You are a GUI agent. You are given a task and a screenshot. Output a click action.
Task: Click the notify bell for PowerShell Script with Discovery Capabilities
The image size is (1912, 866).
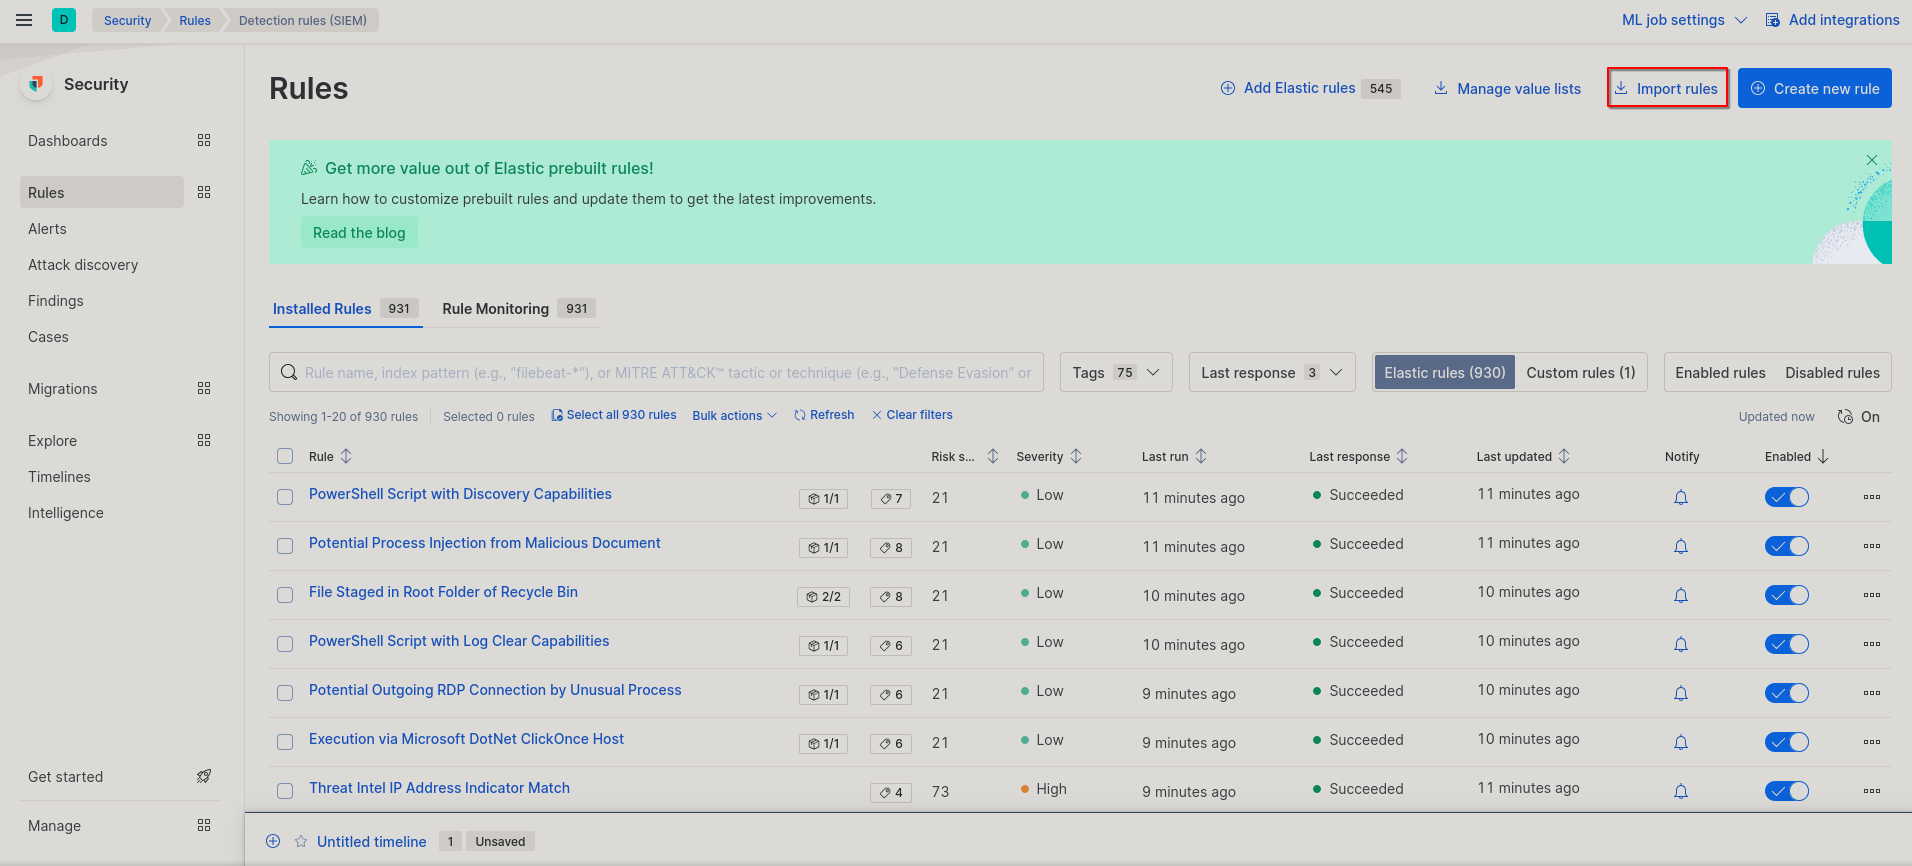1681,497
